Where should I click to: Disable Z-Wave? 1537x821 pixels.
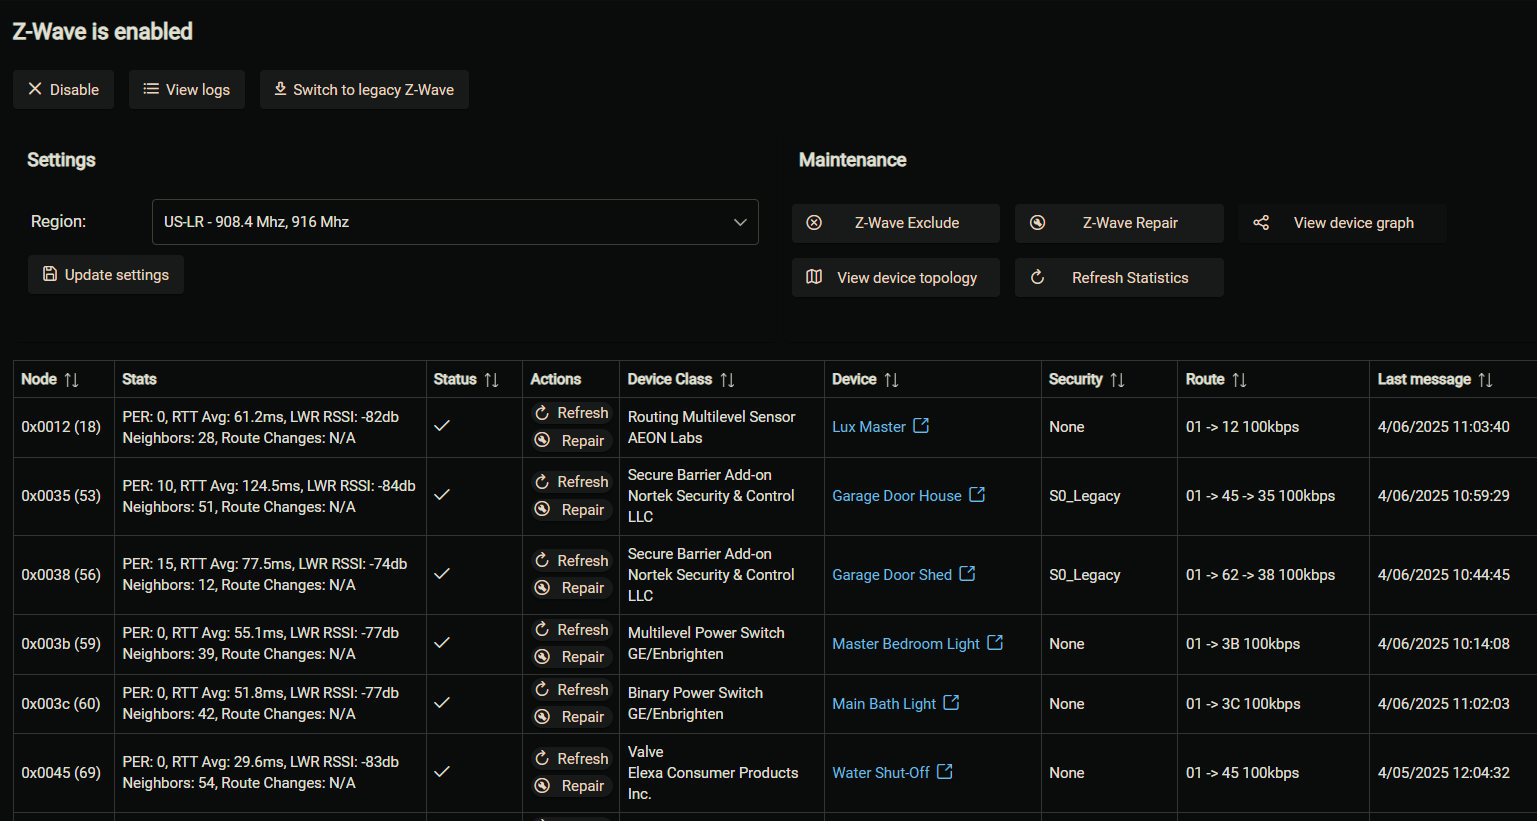pos(63,90)
